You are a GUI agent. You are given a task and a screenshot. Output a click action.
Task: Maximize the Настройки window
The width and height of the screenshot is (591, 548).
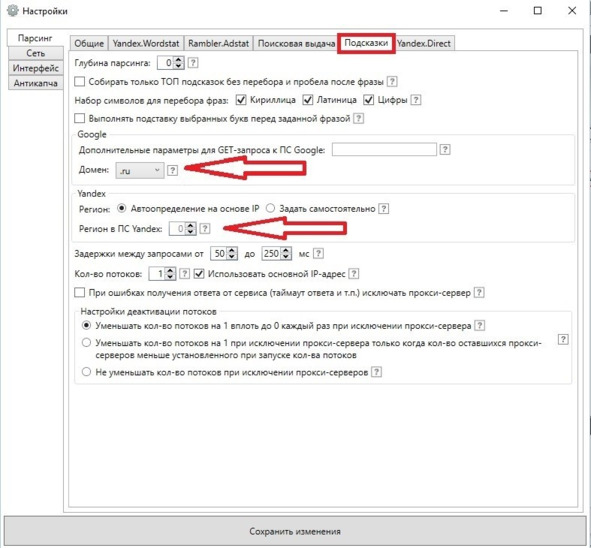pyautogui.click(x=538, y=11)
